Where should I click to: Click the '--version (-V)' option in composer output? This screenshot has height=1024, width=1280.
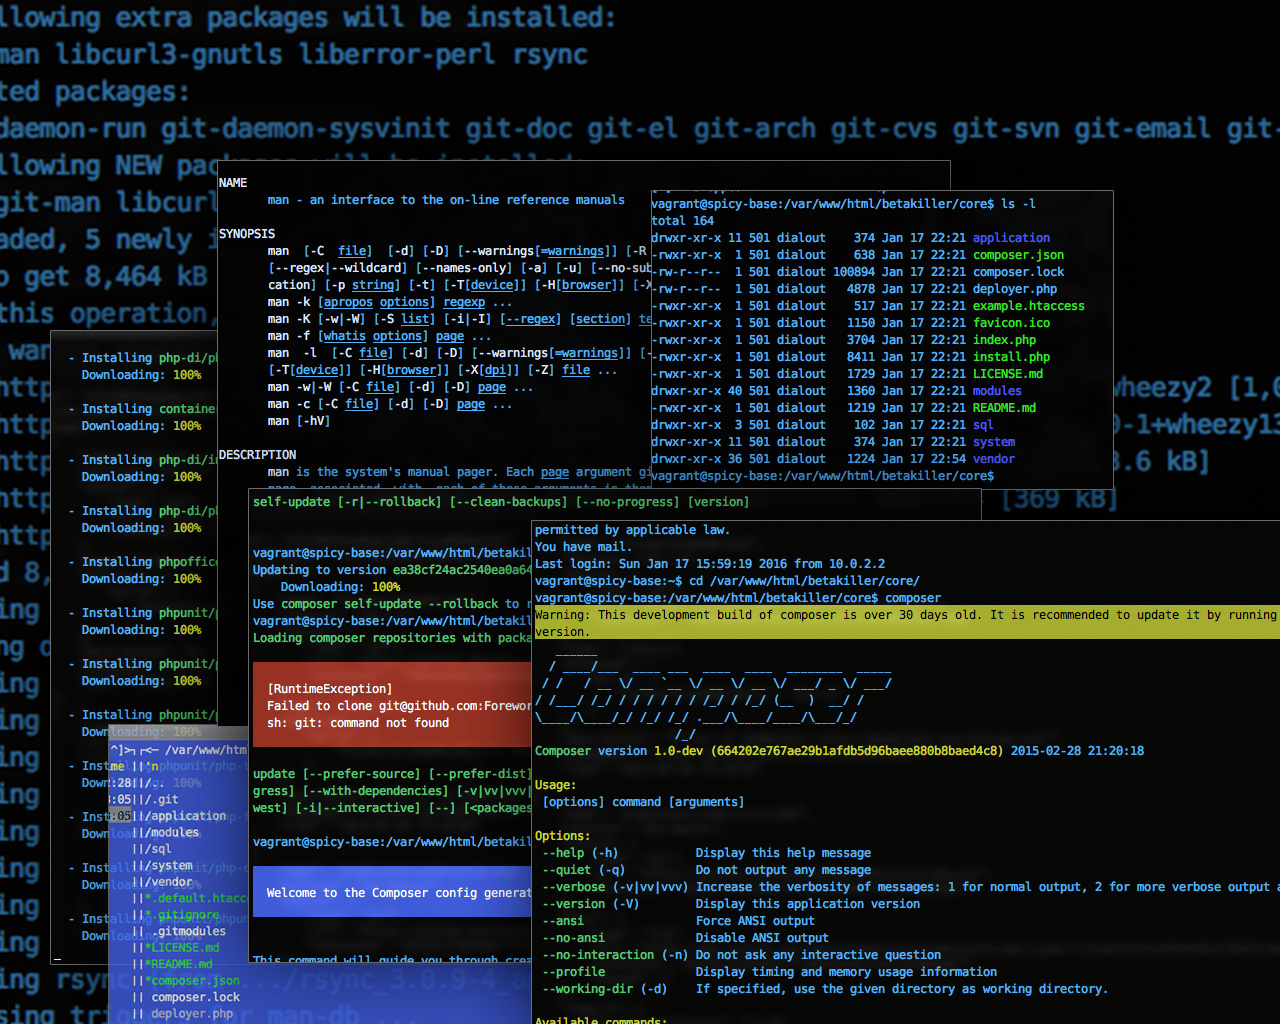[590, 904]
